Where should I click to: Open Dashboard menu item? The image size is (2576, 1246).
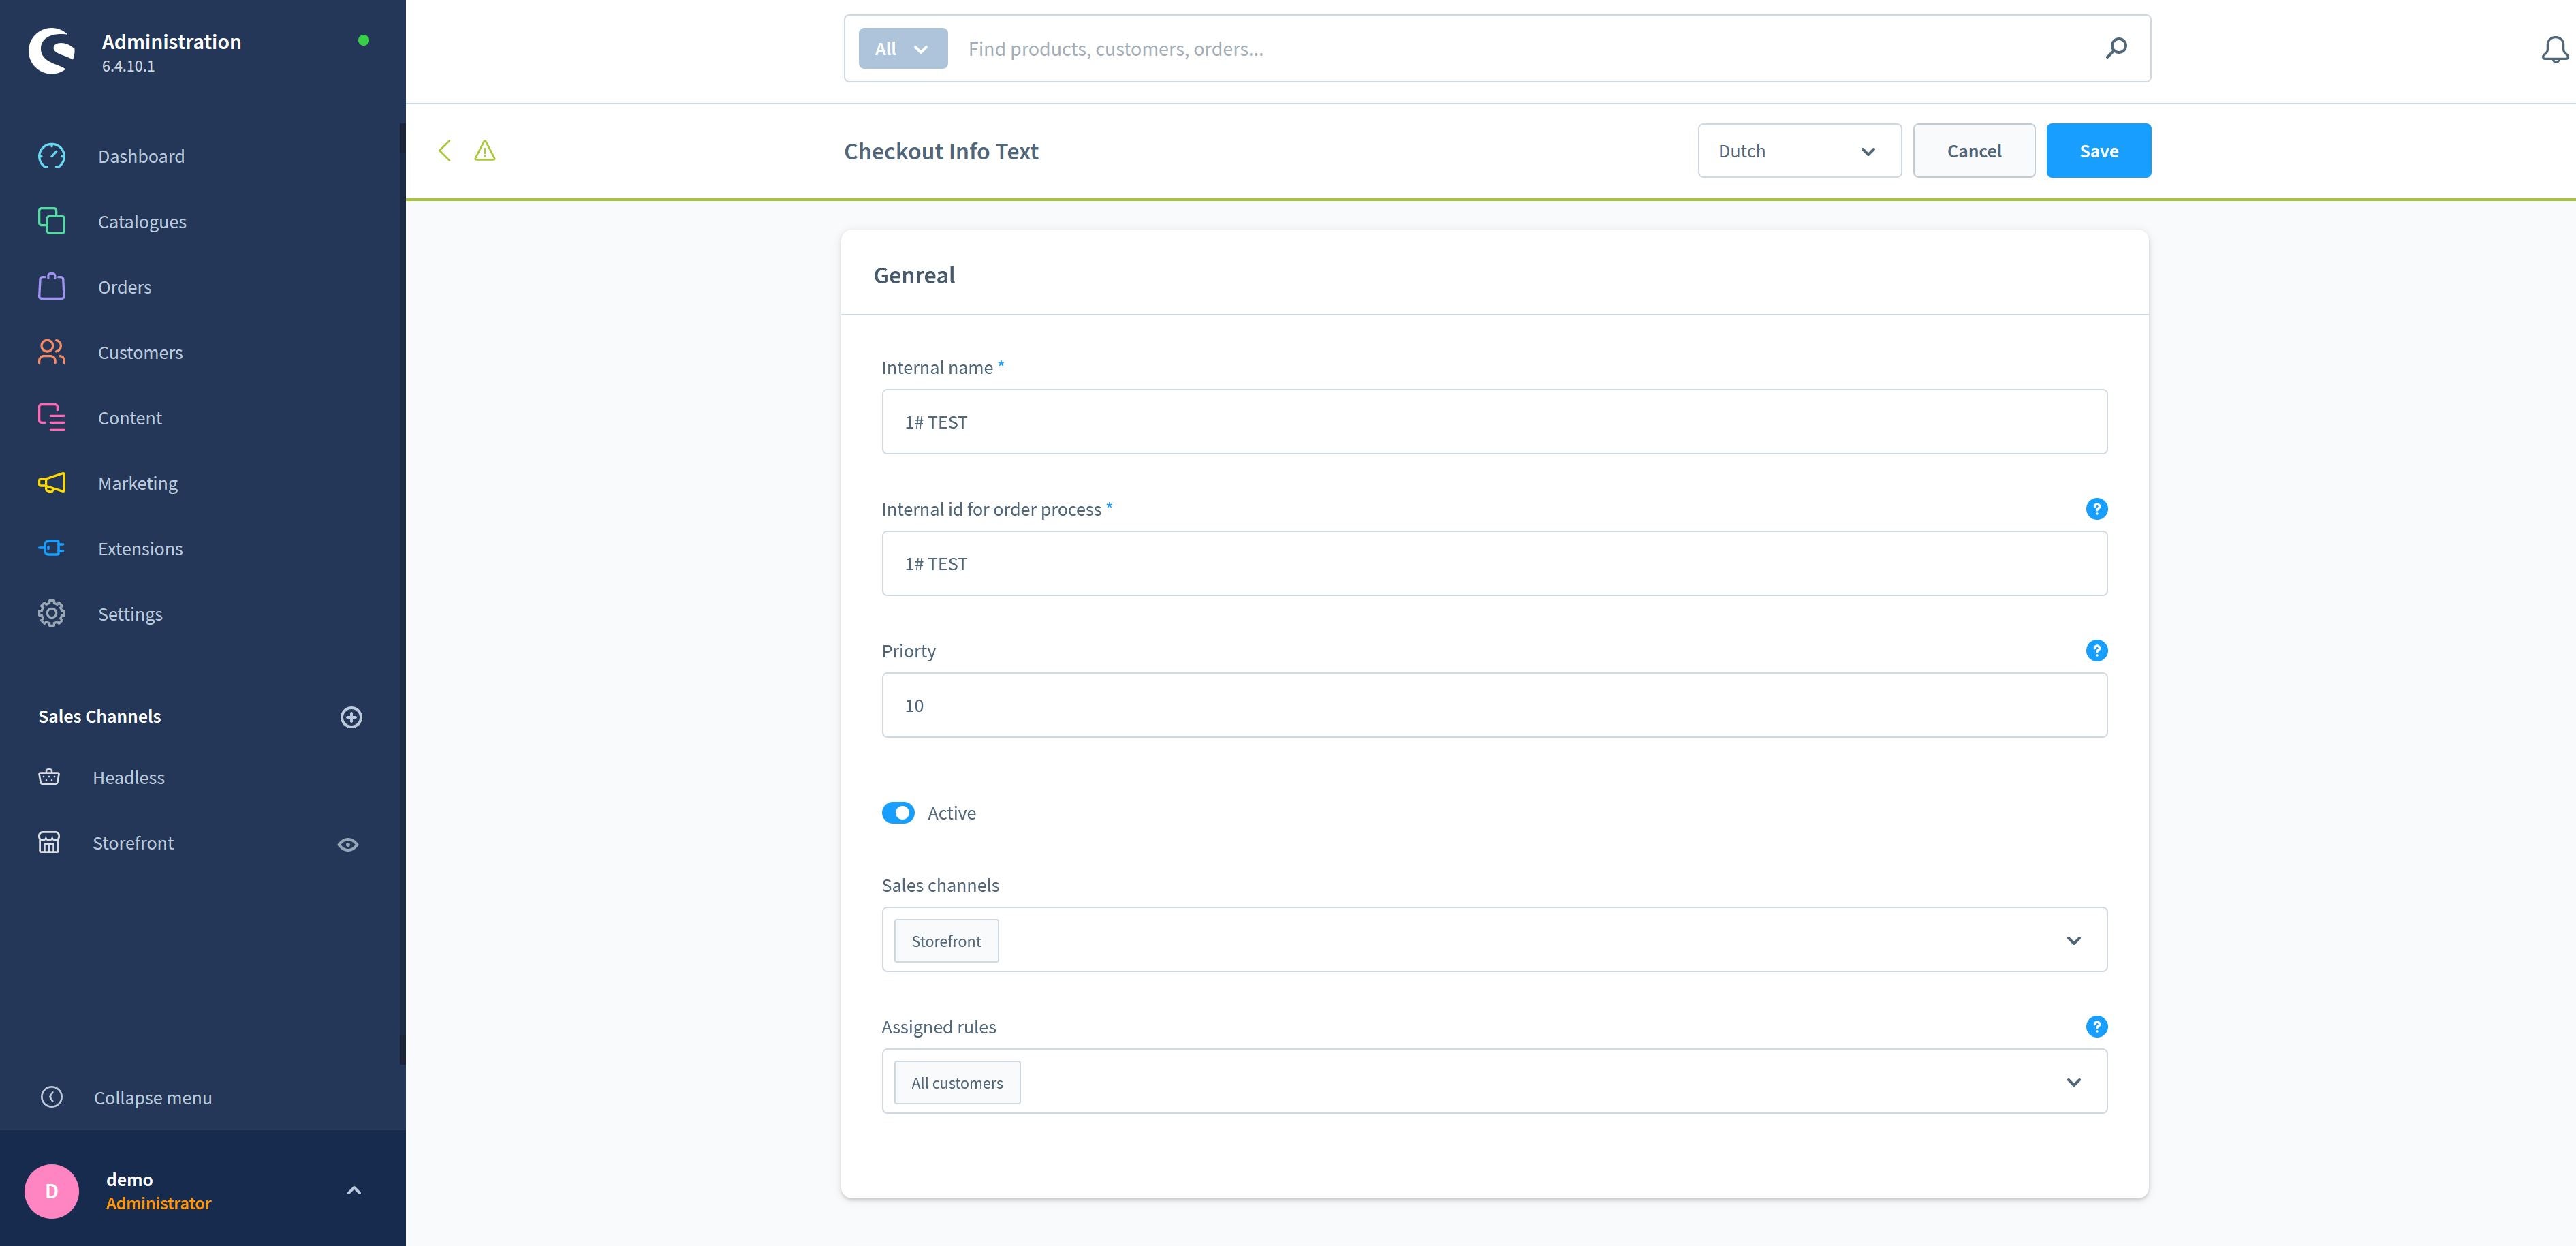pos(141,156)
